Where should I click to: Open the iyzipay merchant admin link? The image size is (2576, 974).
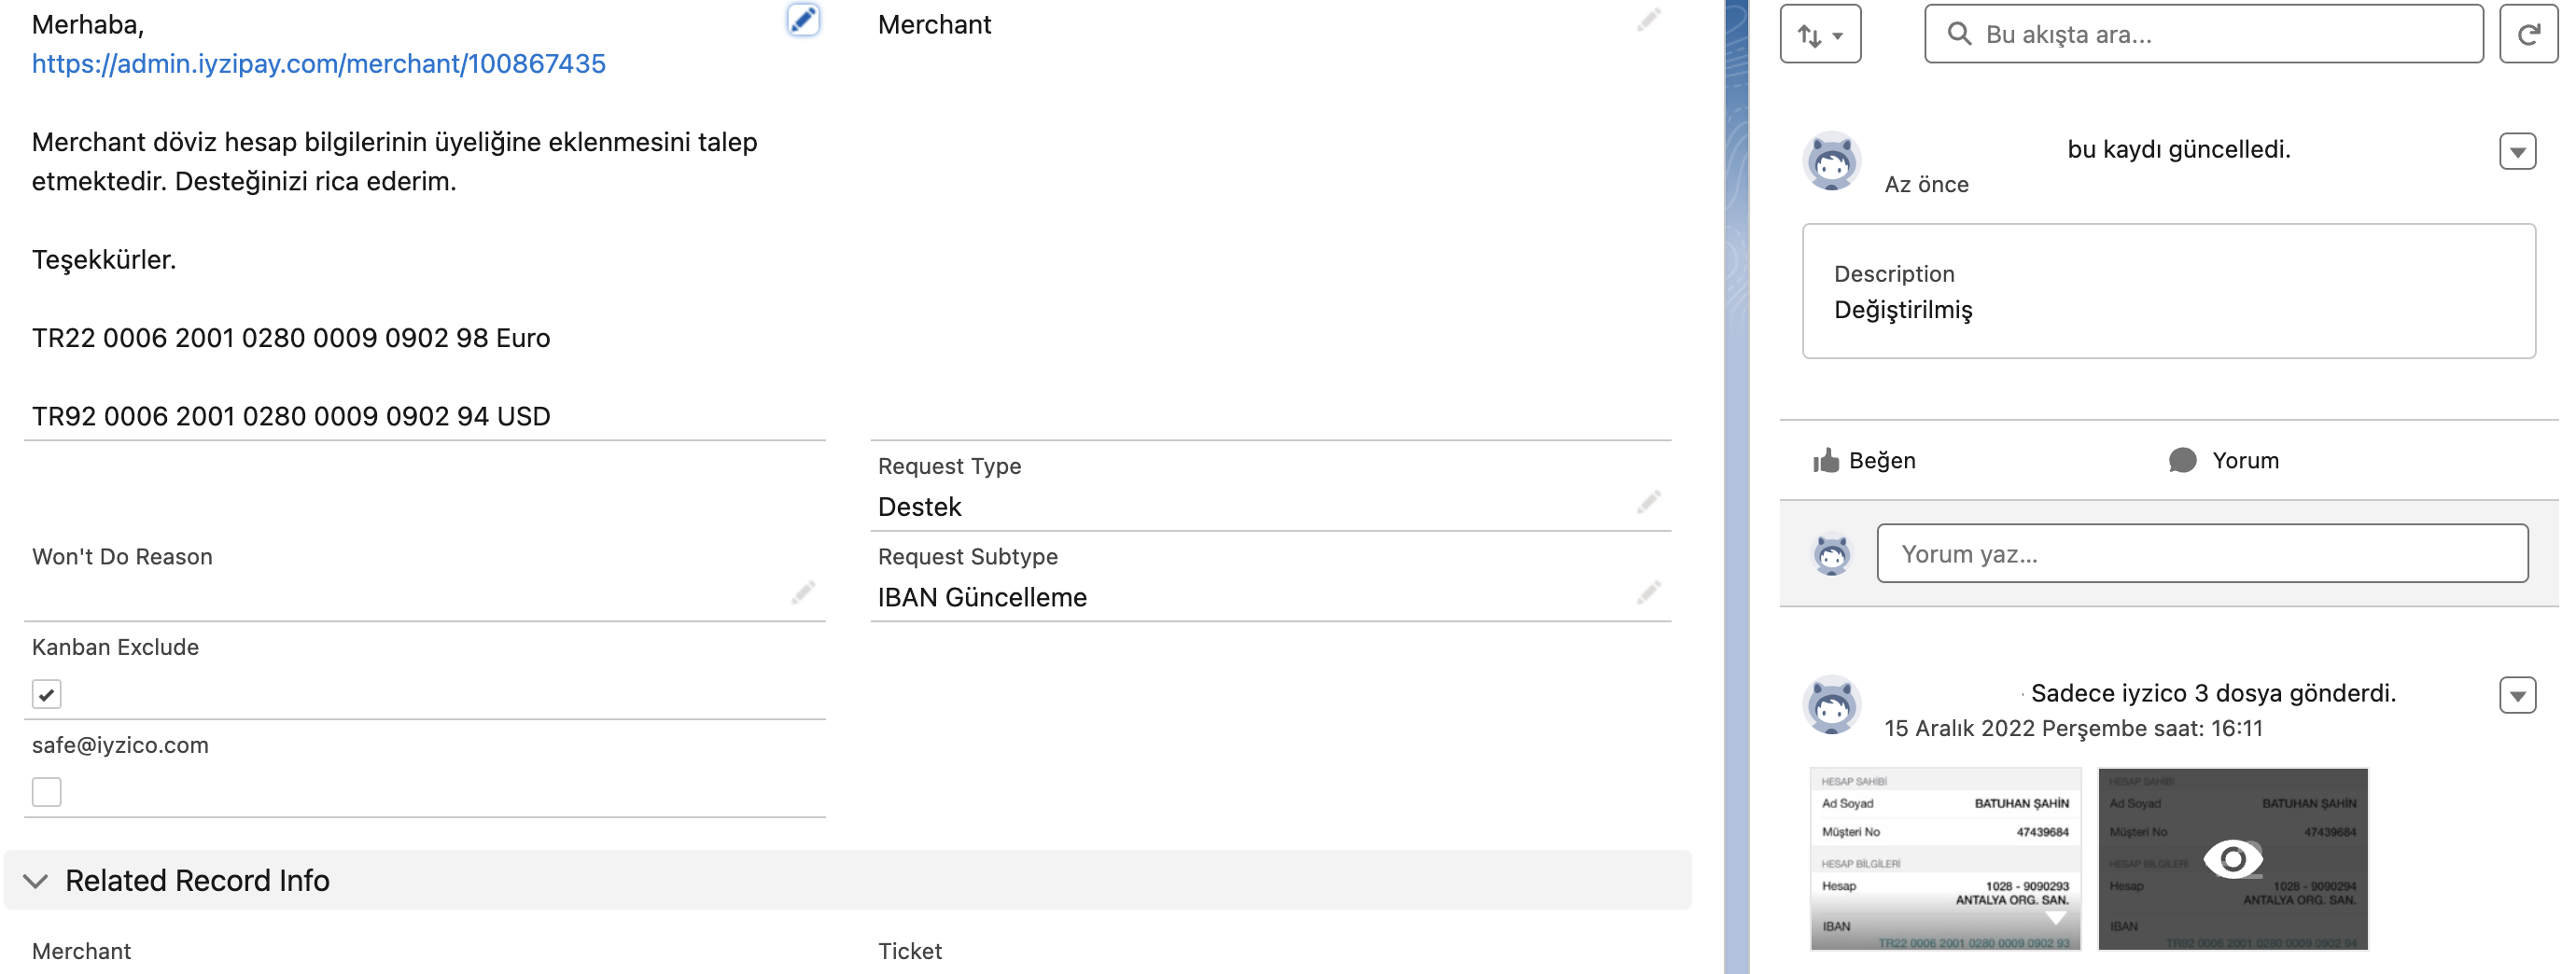click(x=318, y=64)
